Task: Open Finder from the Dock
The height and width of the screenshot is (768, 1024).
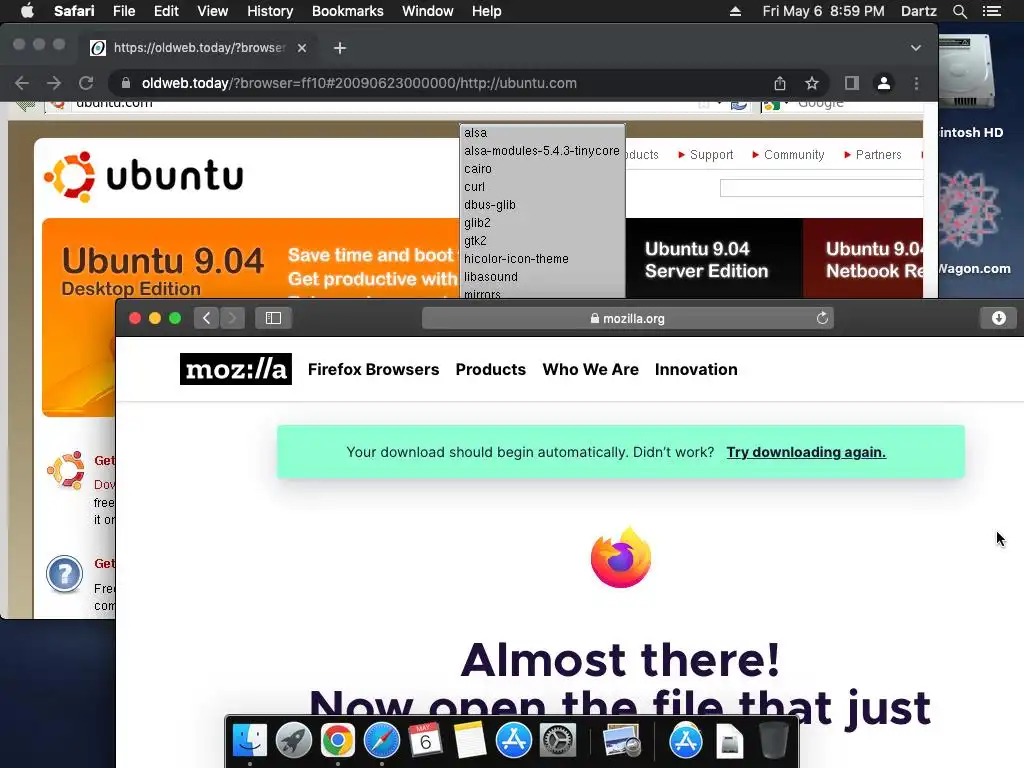Action: (x=249, y=741)
